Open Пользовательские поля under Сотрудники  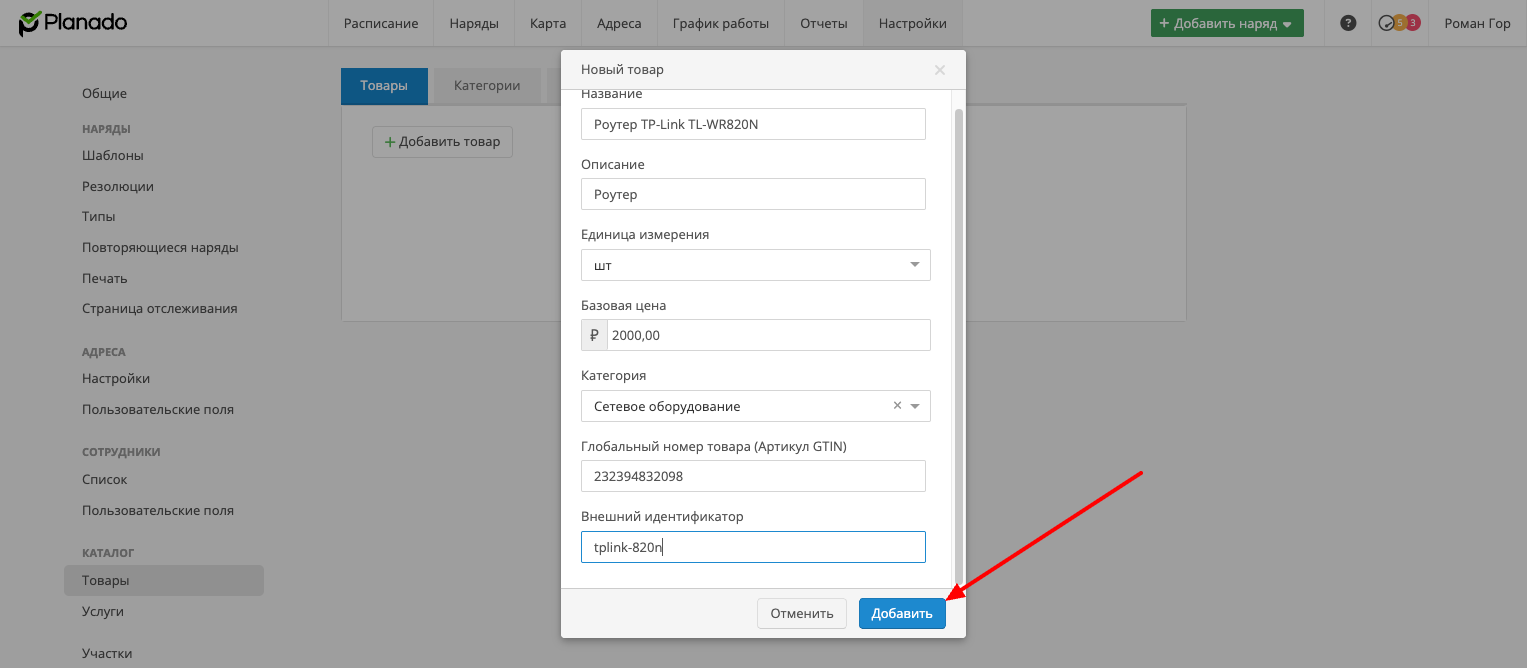[158, 511]
